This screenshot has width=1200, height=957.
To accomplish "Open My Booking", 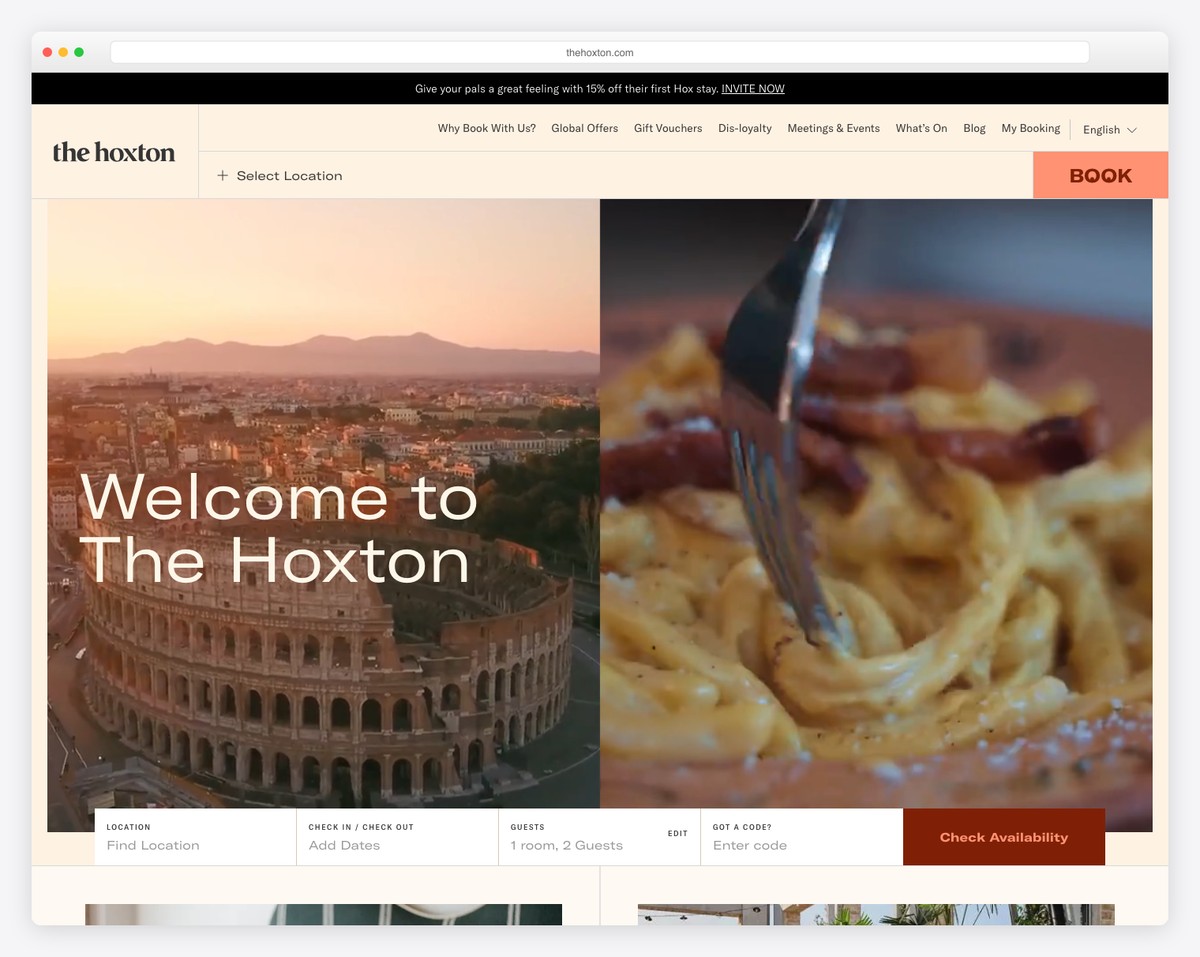I will [x=1030, y=129].
